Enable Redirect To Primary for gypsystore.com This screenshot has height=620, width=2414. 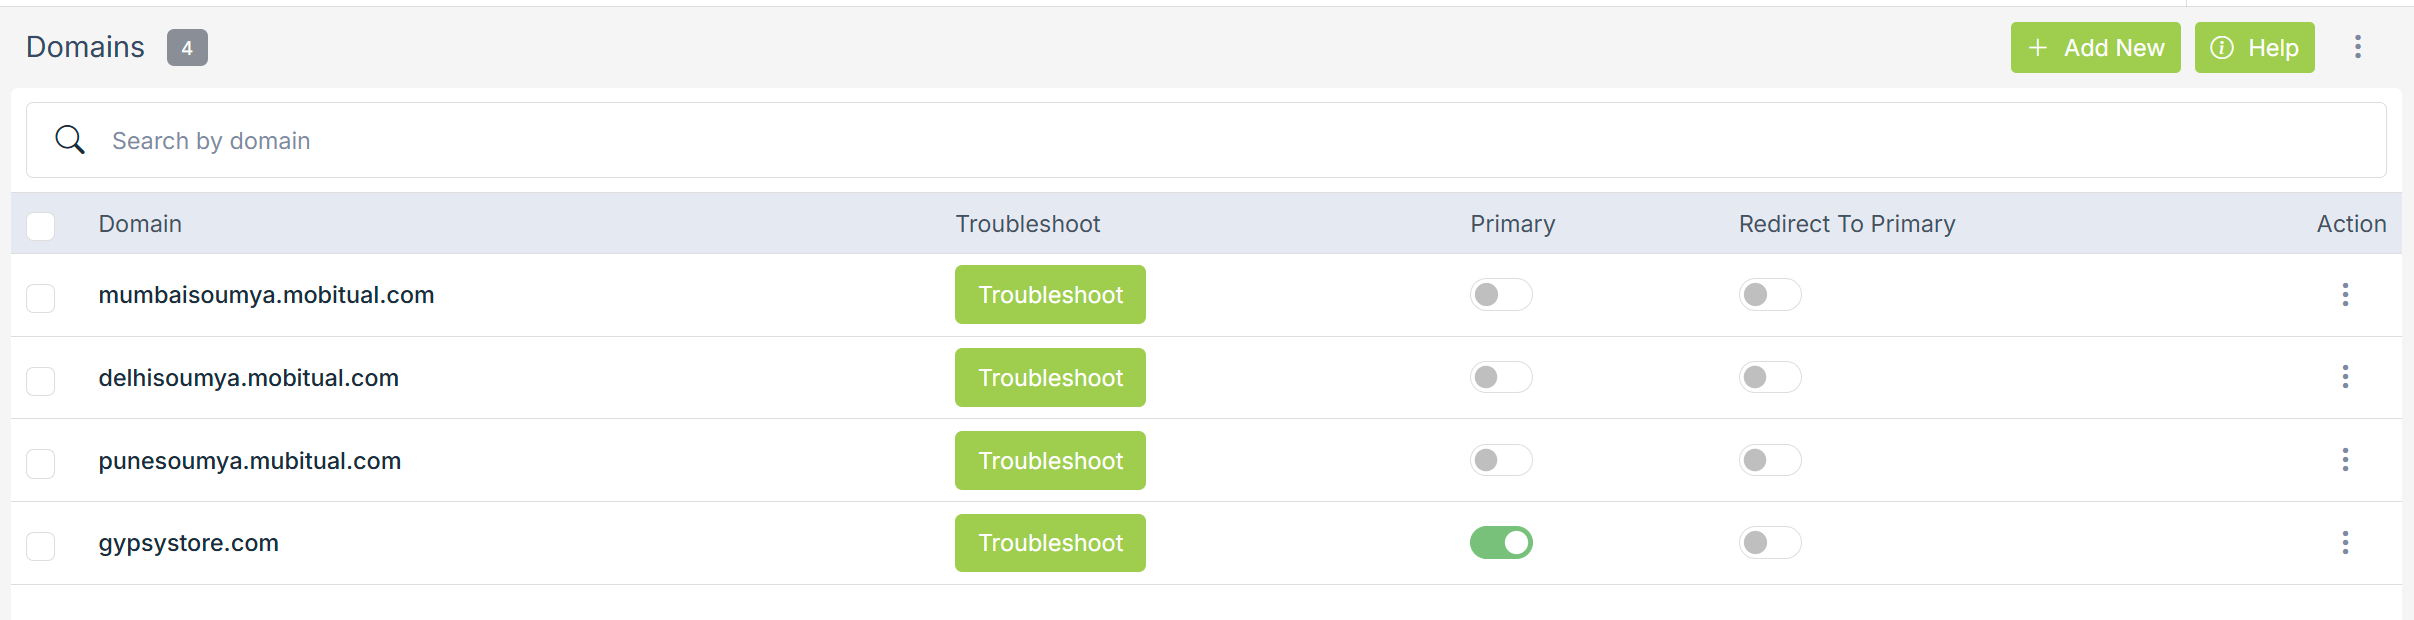1769,543
